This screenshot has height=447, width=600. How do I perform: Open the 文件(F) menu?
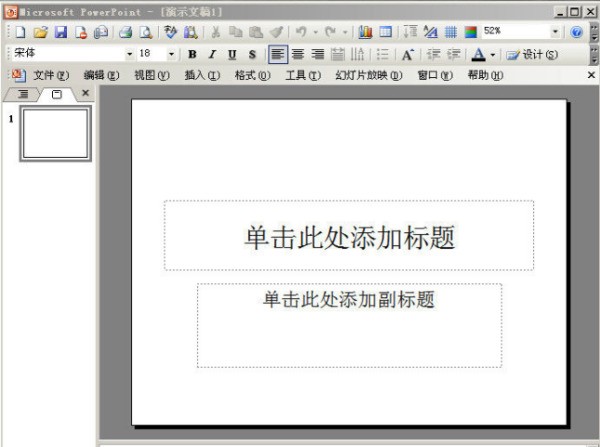[x=51, y=75]
